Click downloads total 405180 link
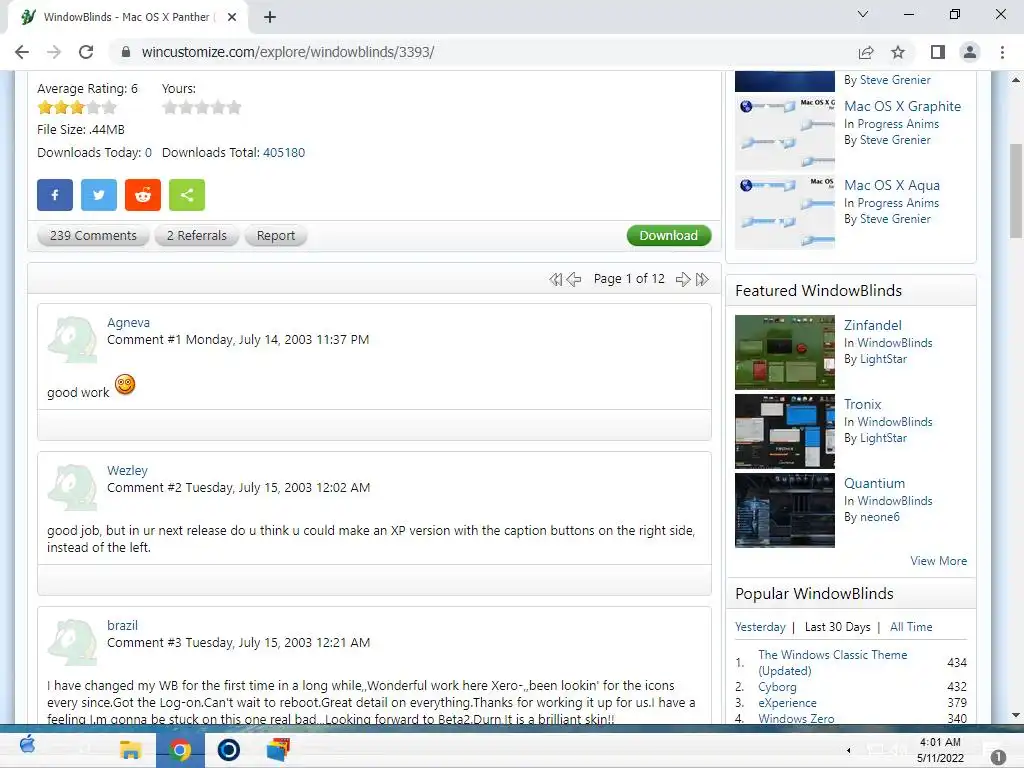1024x768 pixels. pyautogui.click(x=284, y=153)
